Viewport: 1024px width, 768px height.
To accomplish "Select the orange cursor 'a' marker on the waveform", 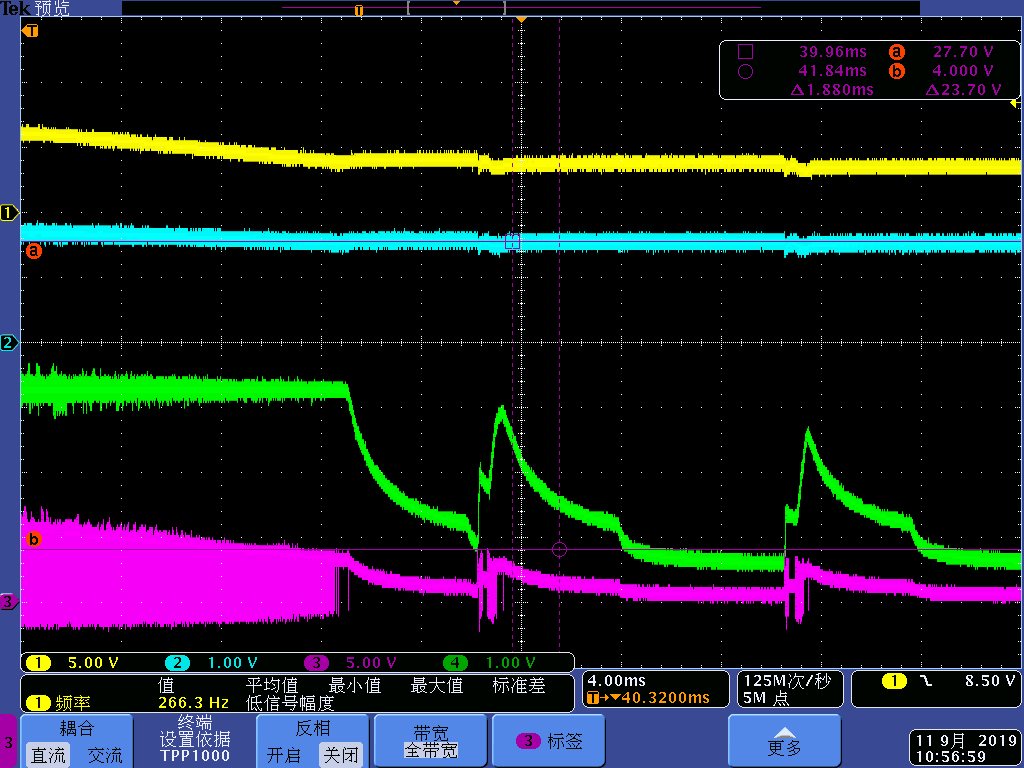I will pyautogui.click(x=34, y=250).
